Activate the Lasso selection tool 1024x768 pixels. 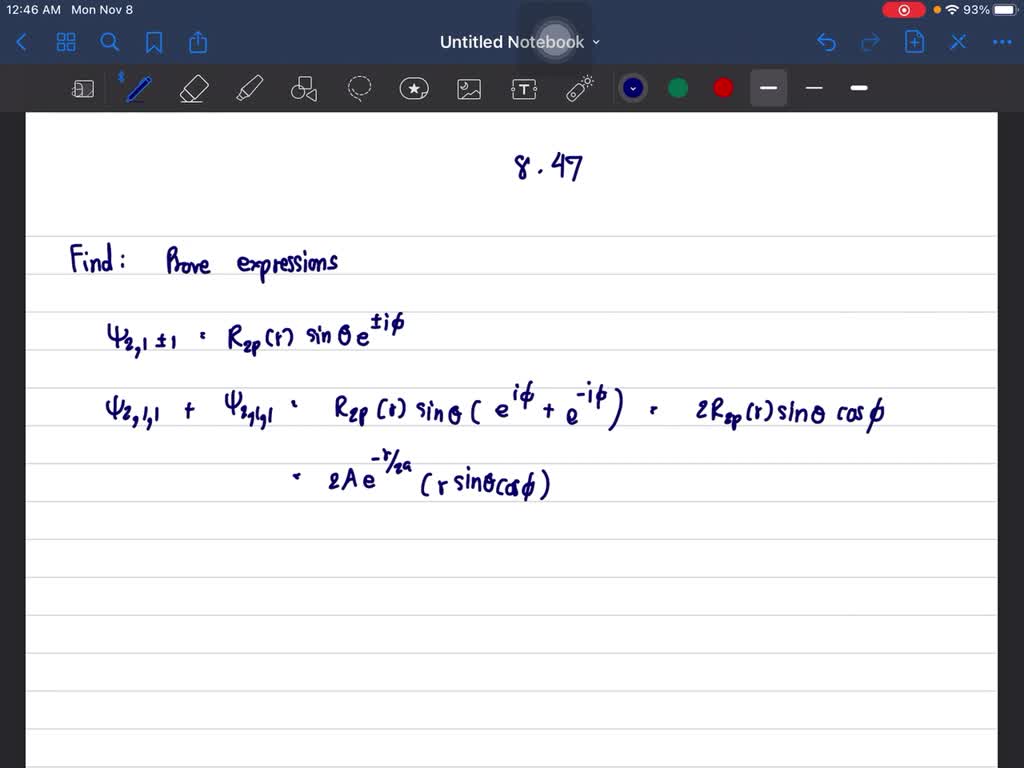[359, 88]
